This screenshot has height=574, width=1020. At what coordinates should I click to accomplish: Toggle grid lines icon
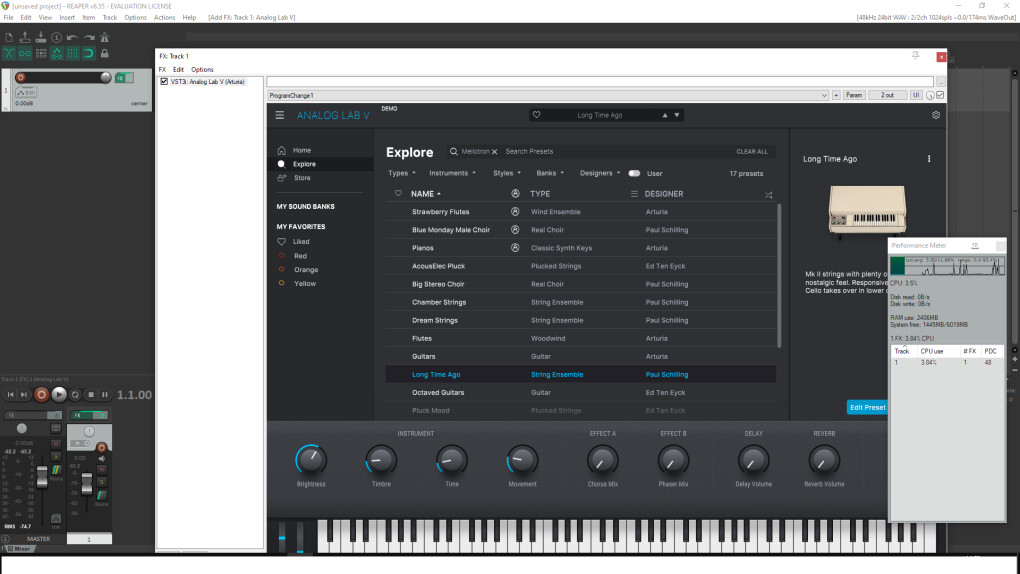pyautogui.click(x=72, y=53)
